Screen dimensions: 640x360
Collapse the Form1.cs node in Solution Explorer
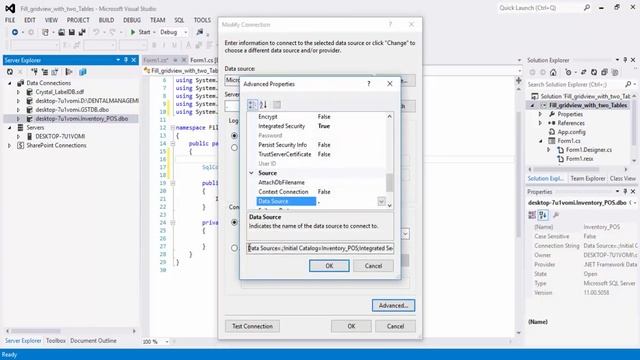(541, 141)
